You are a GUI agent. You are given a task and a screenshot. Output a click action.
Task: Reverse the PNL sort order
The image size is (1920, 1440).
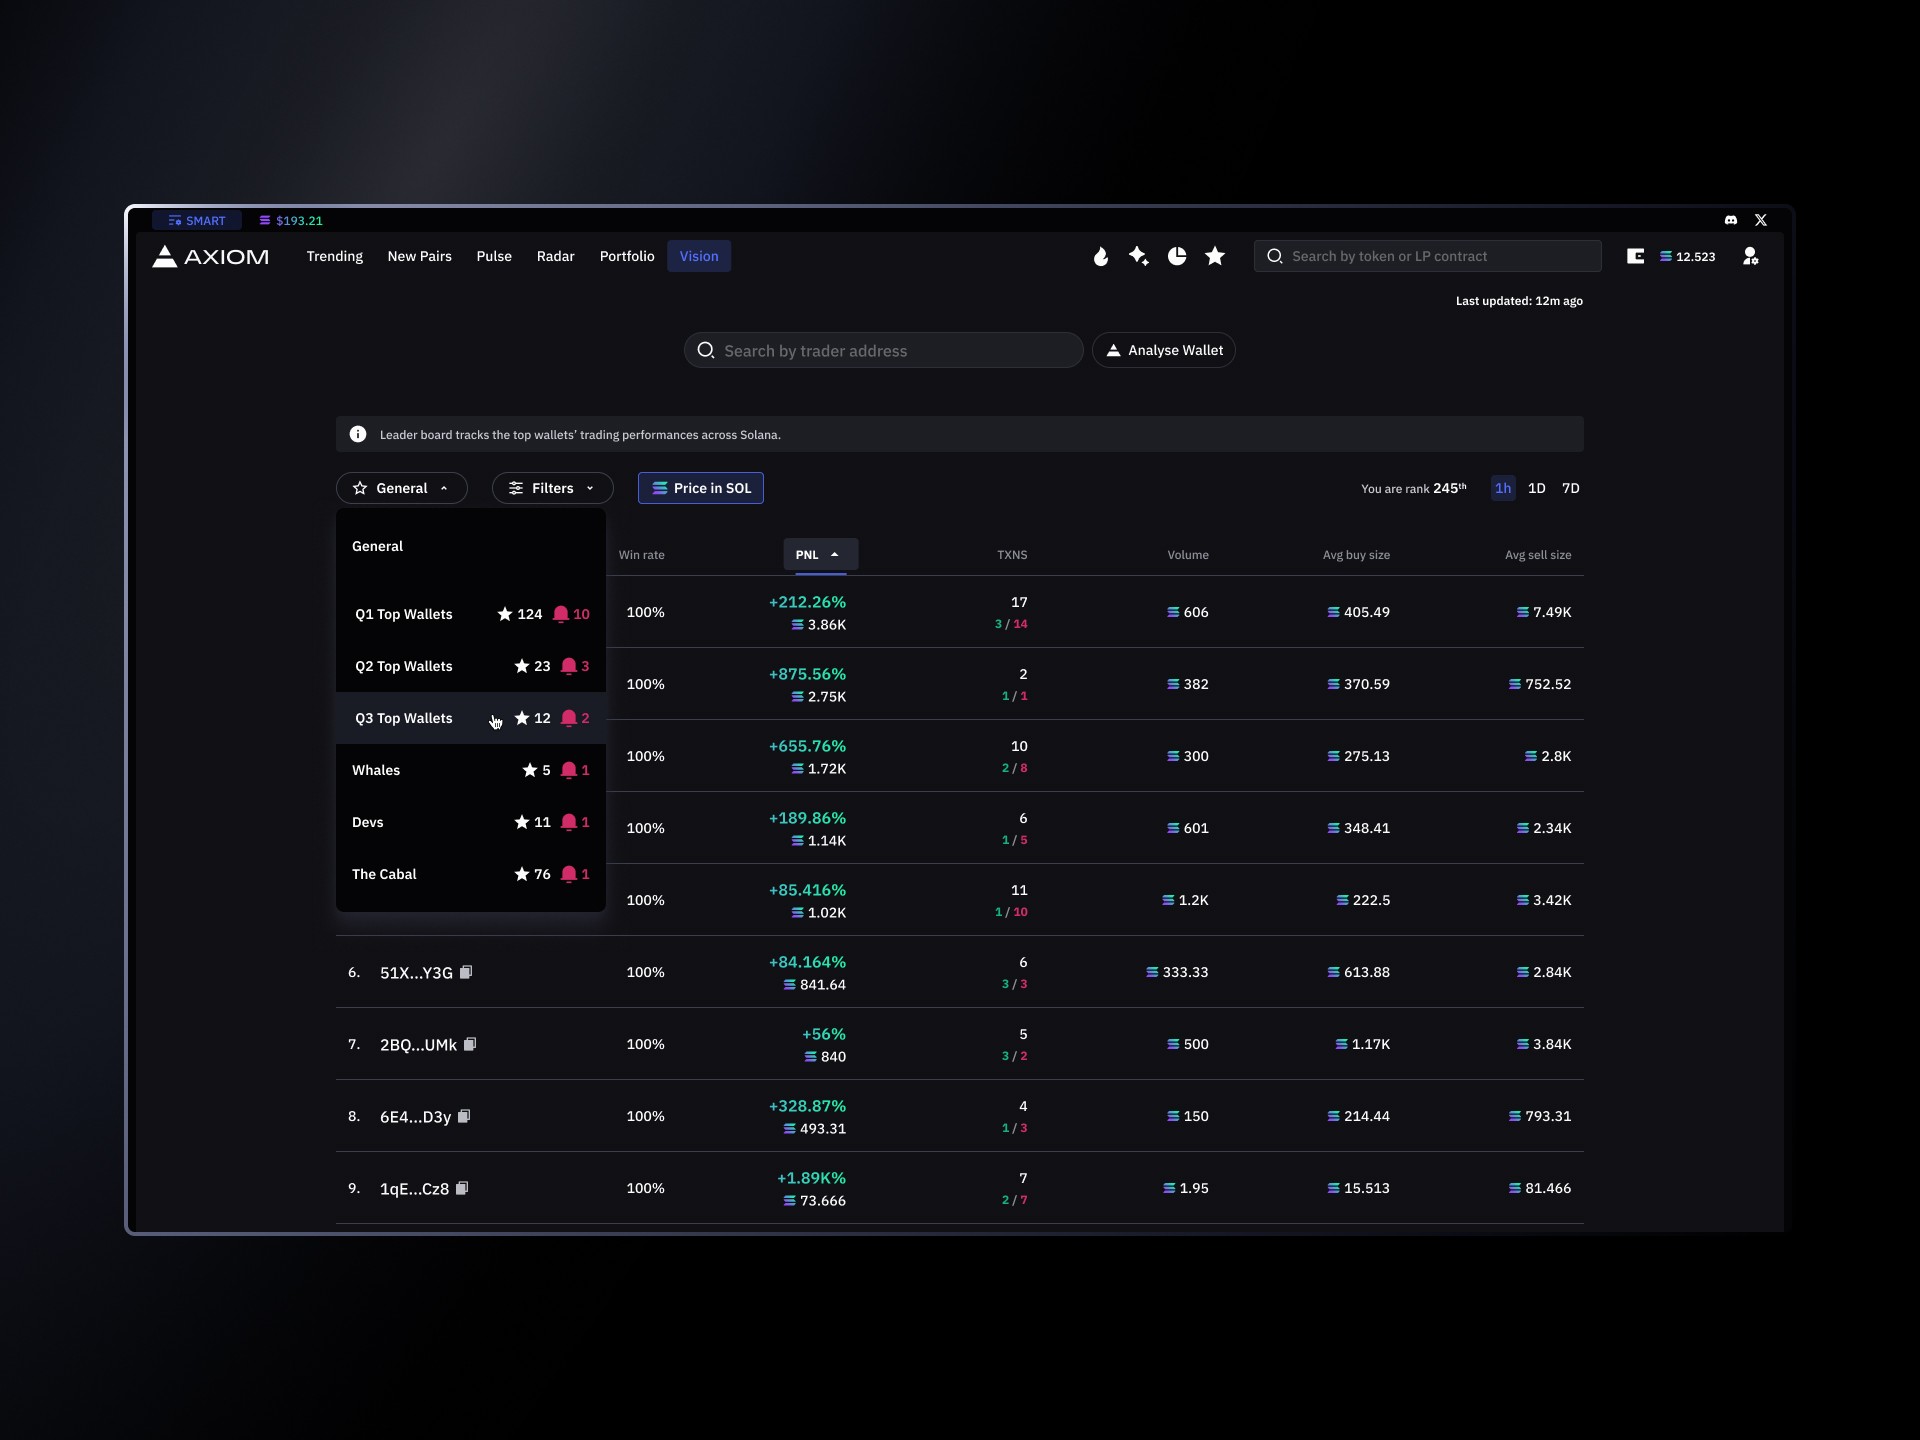819,555
